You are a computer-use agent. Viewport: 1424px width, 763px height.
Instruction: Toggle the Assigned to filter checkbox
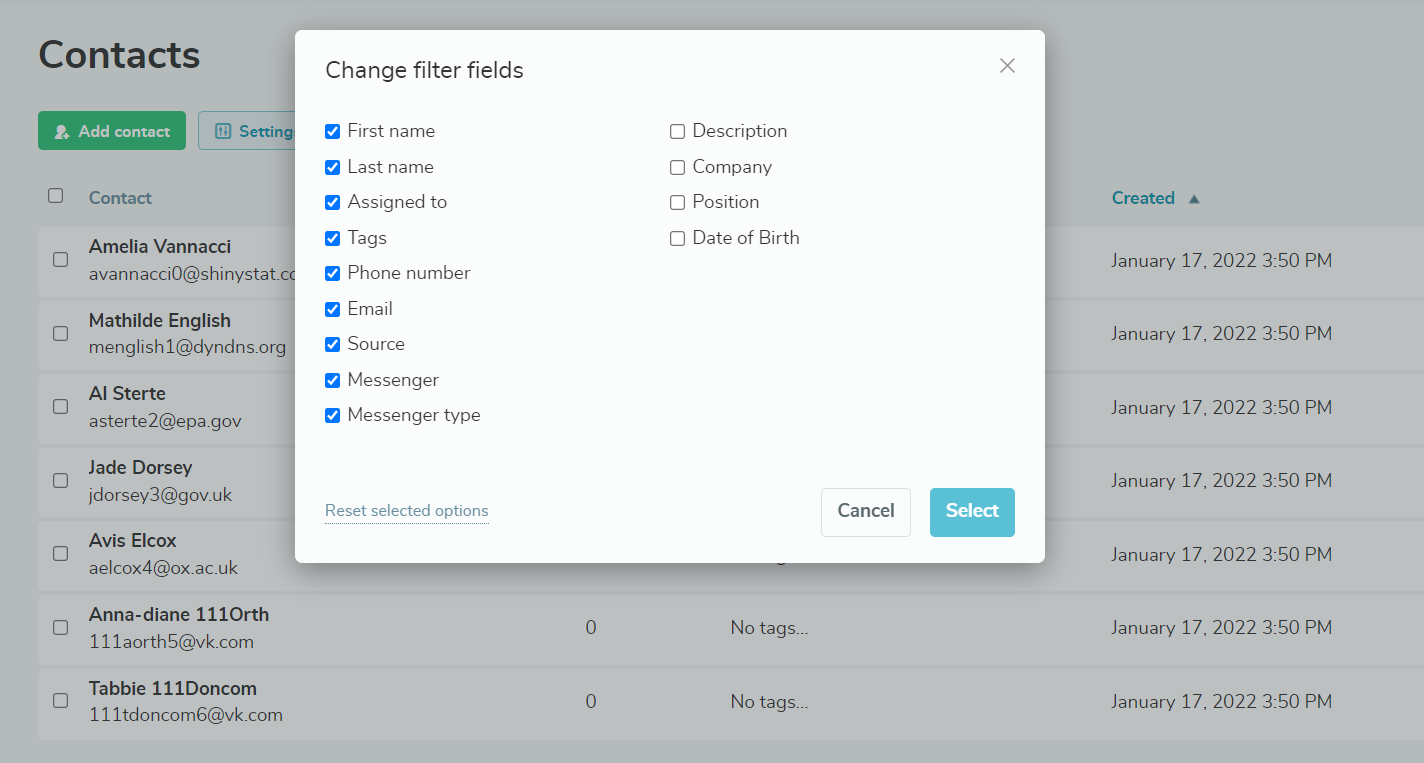pyautogui.click(x=333, y=202)
